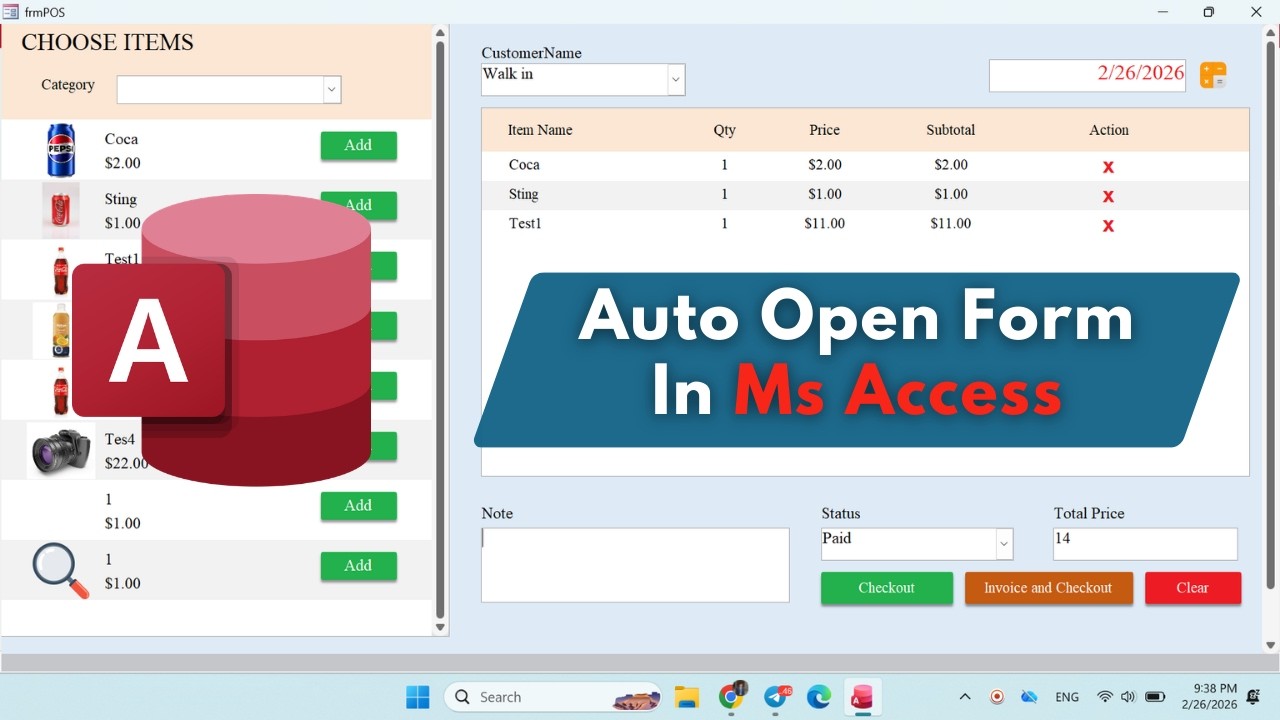Expand the CustomerName dropdown arrow
1280x720 pixels.
click(x=676, y=80)
